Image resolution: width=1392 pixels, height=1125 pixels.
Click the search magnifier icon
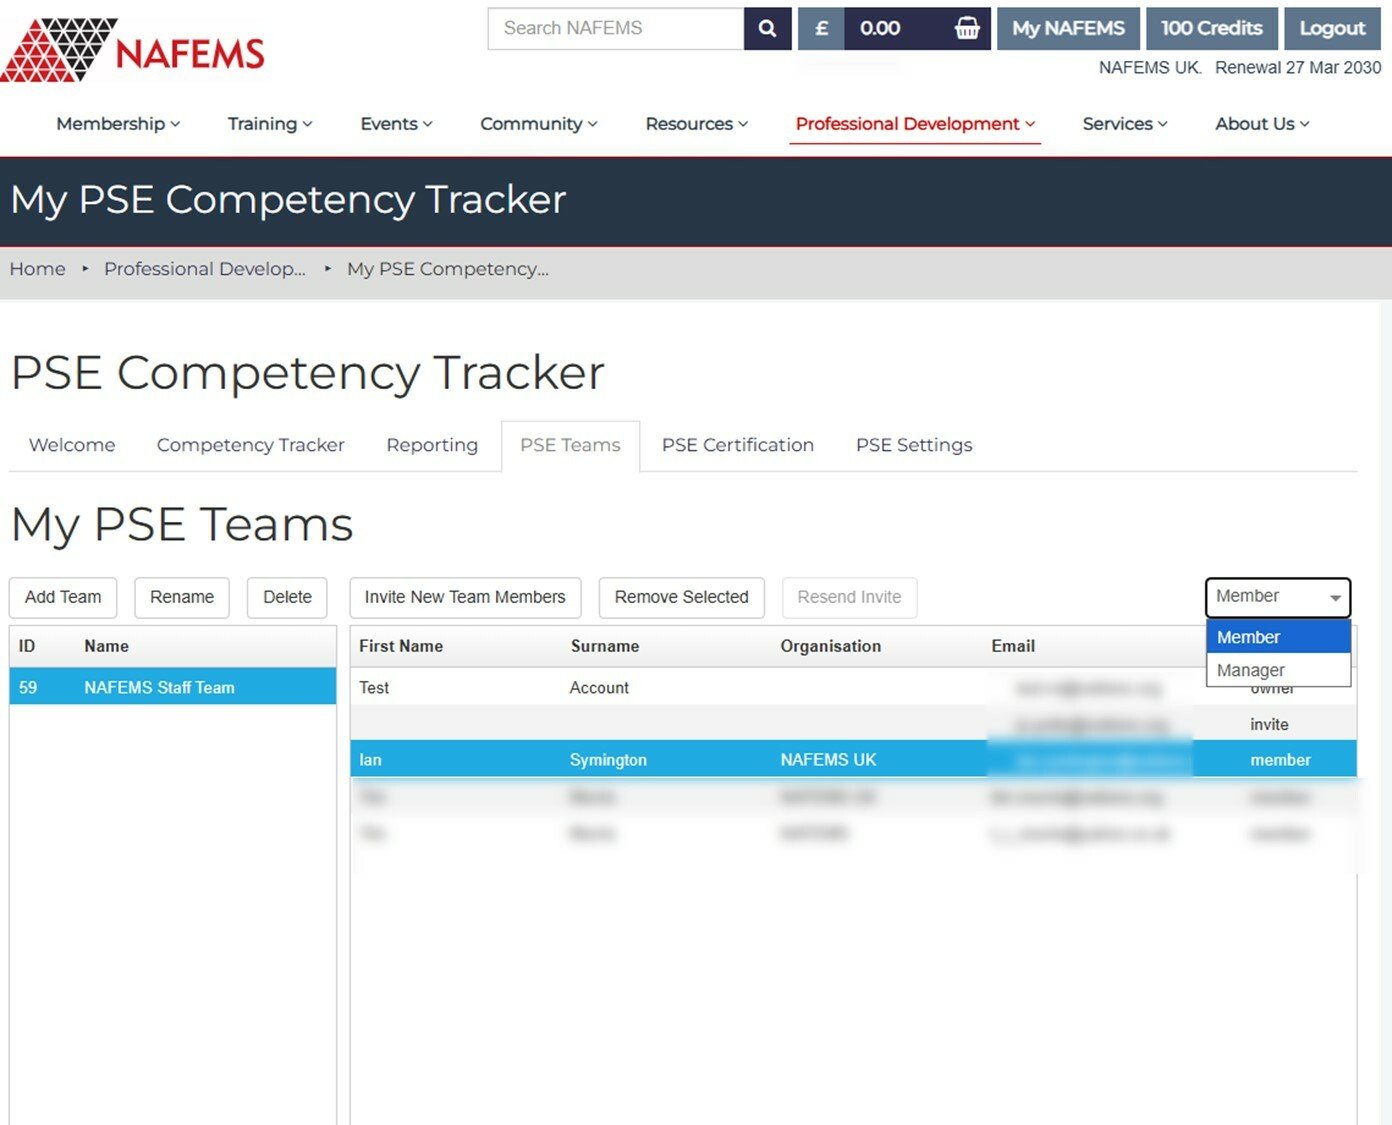point(767,29)
